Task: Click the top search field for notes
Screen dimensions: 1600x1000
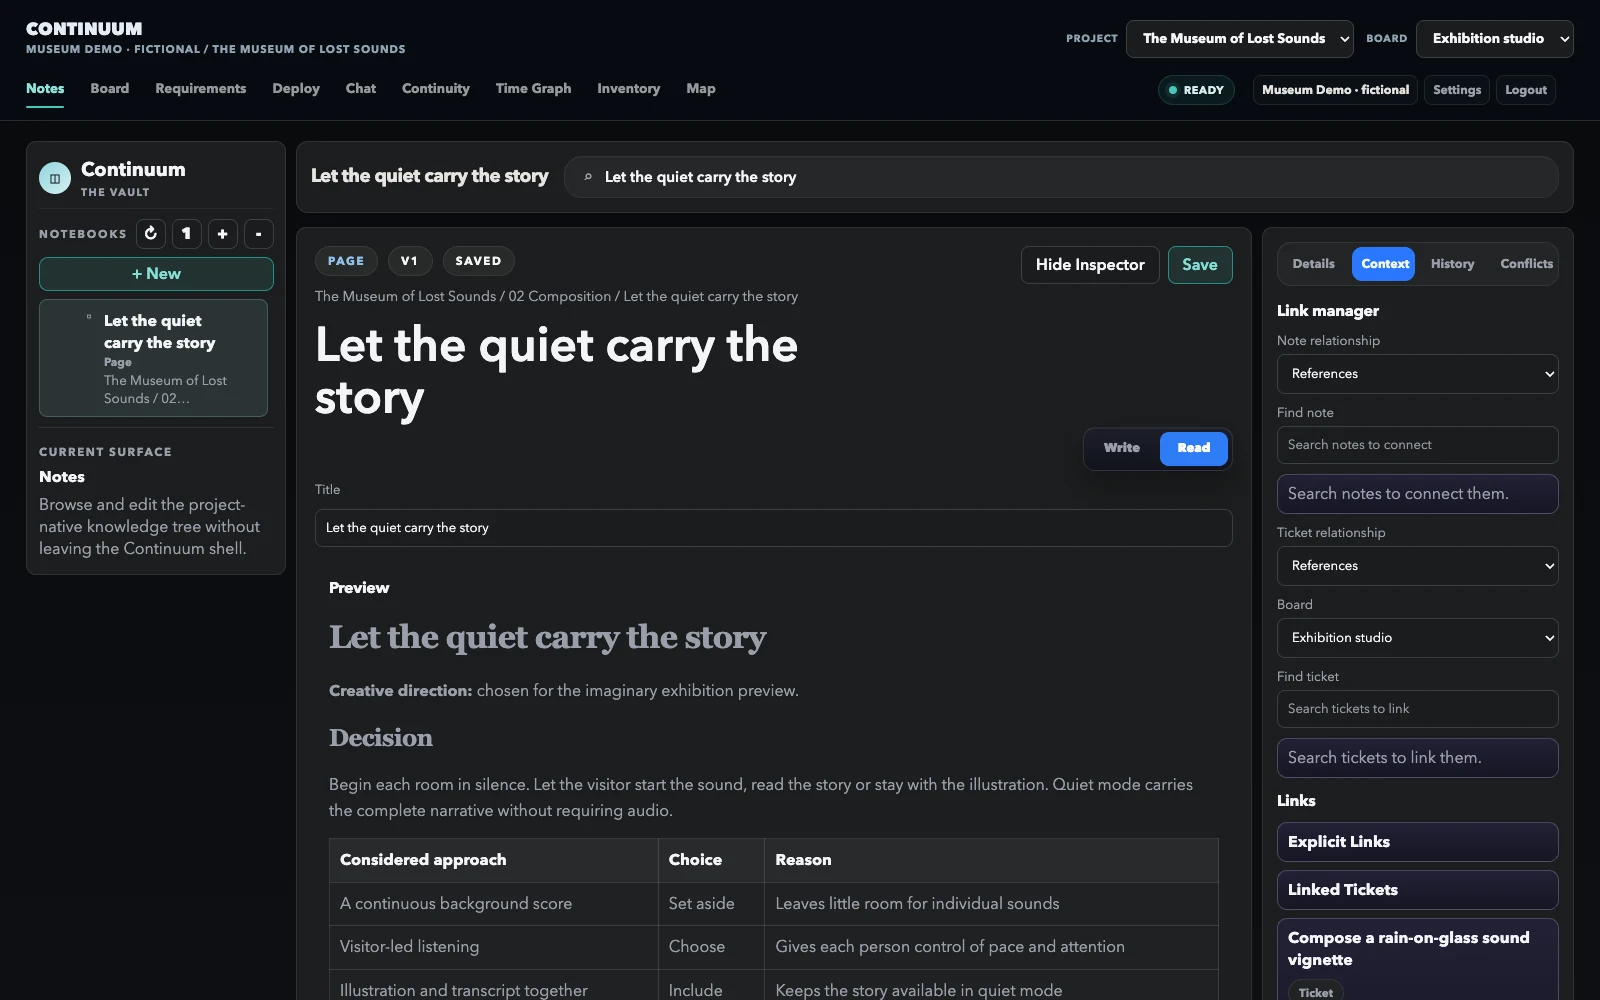Action: tap(1061, 177)
